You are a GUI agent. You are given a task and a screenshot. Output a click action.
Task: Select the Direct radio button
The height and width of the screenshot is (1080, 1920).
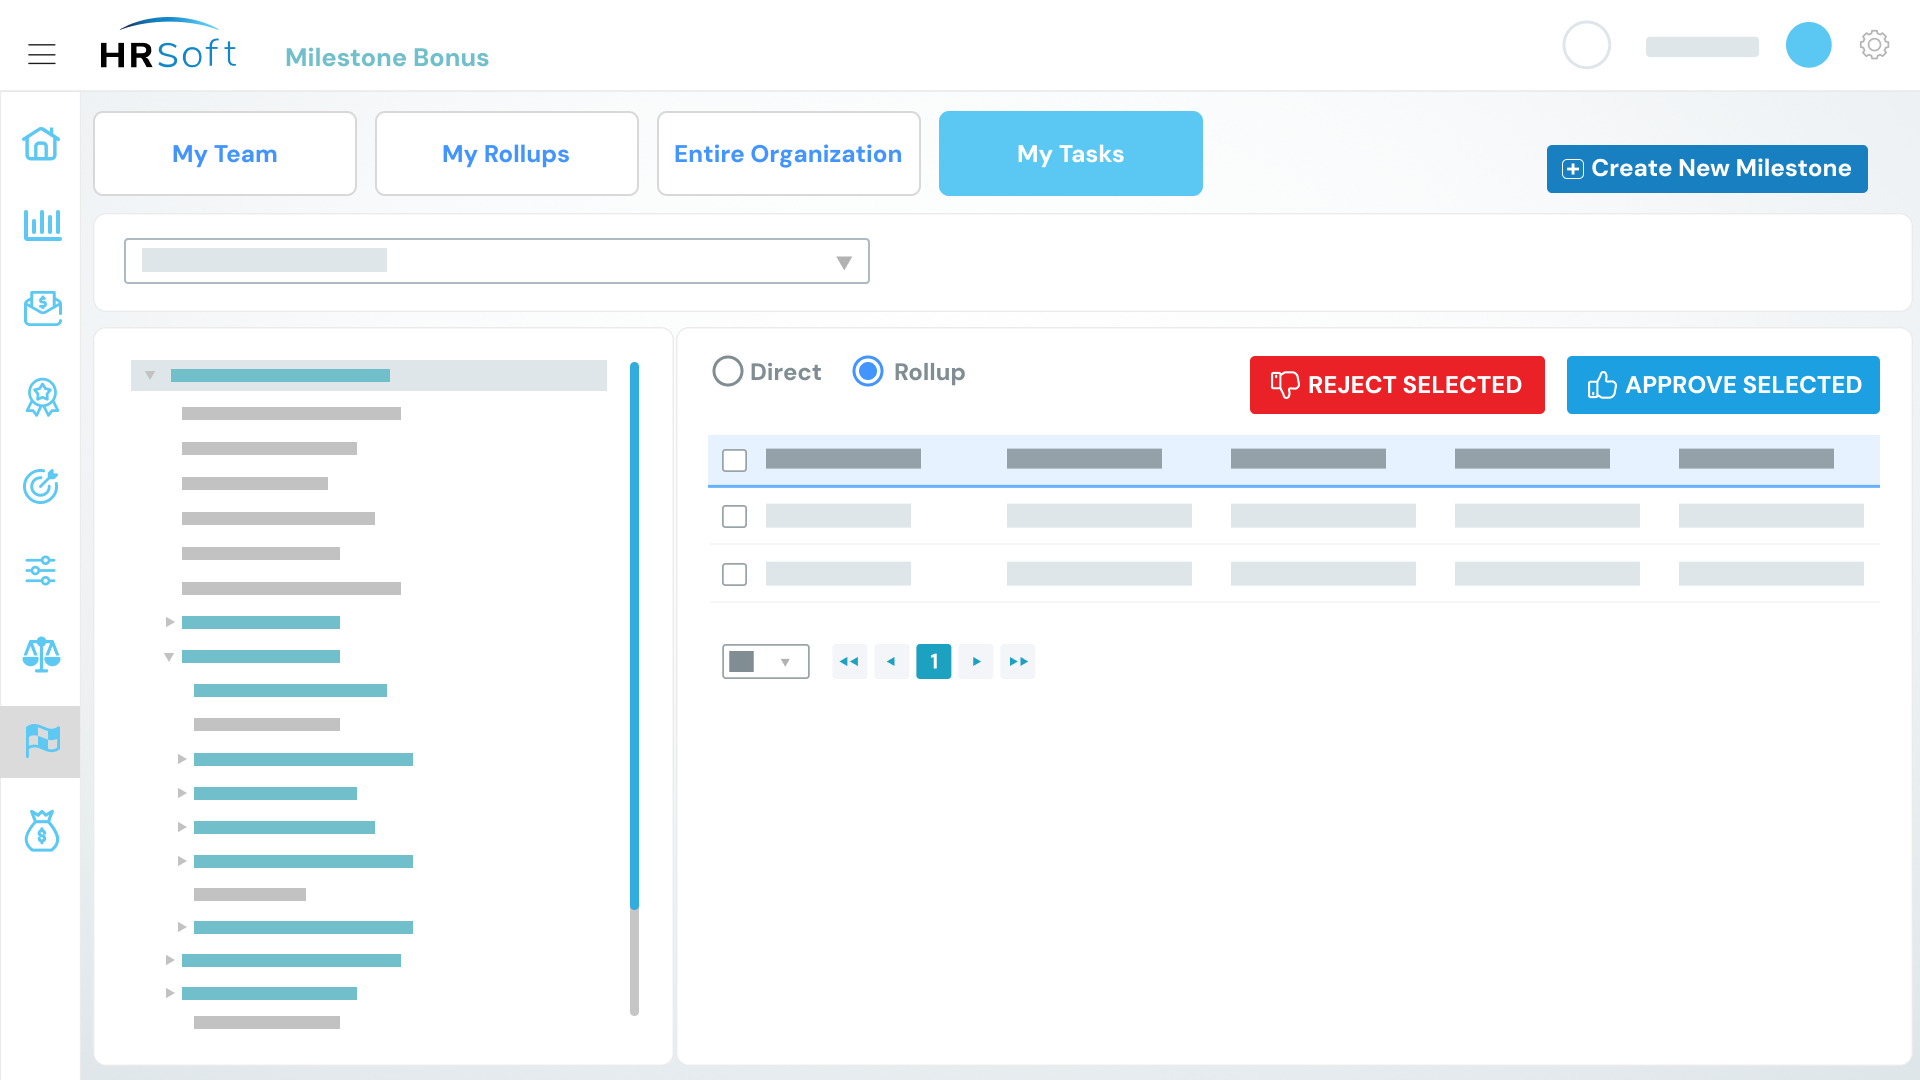coord(727,372)
